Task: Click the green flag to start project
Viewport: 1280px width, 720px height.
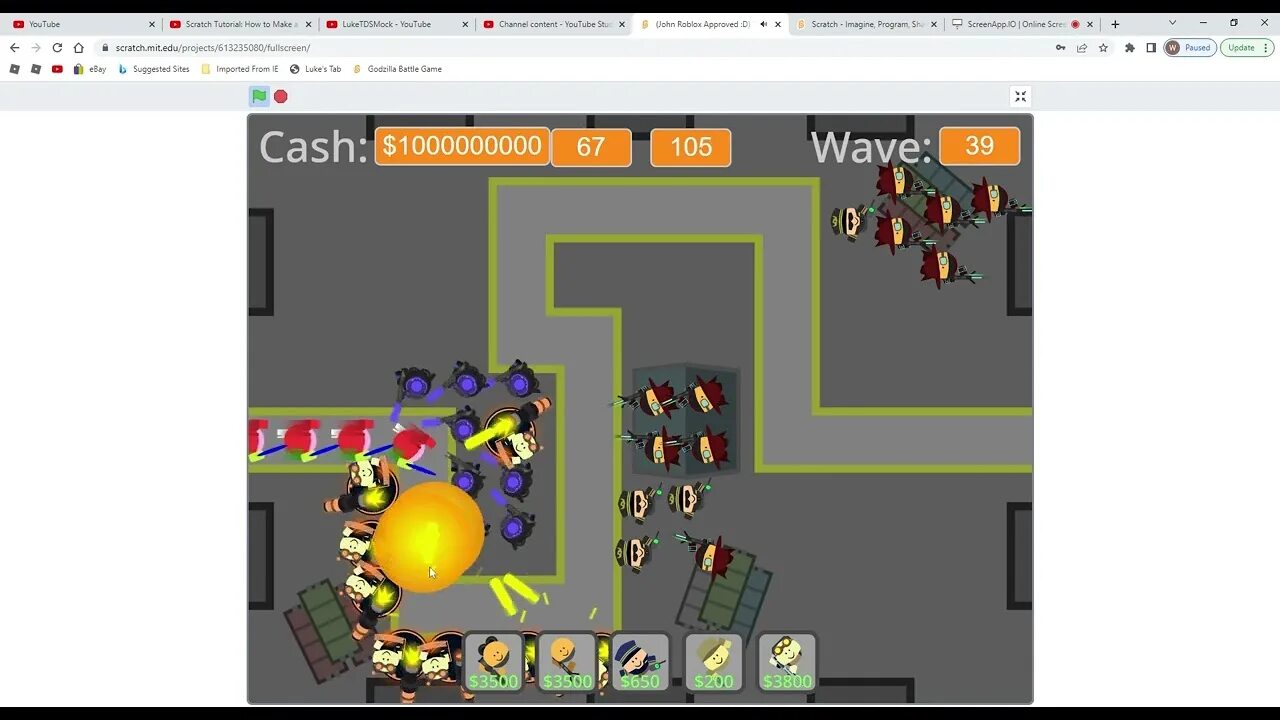Action: click(259, 96)
